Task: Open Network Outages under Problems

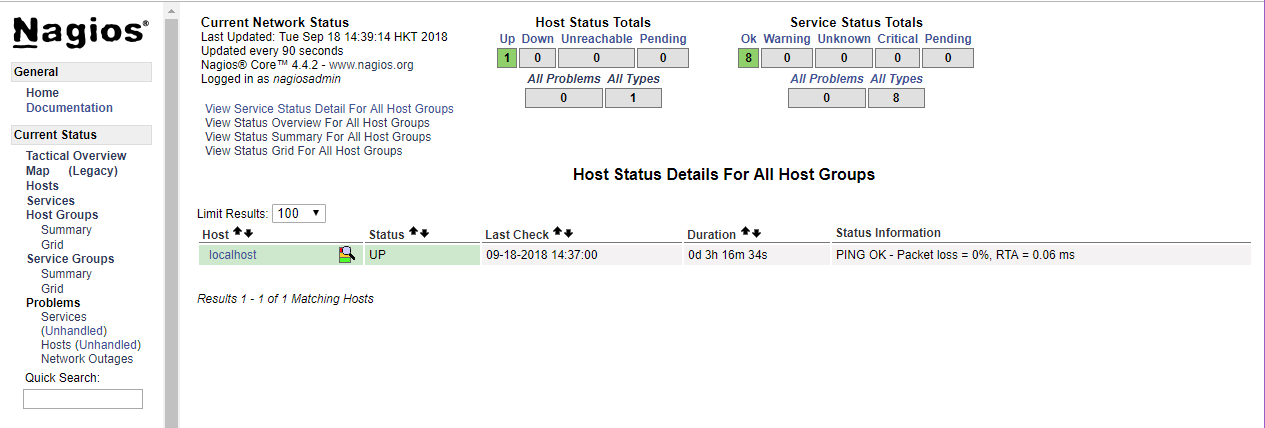Action: pos(87,359)
